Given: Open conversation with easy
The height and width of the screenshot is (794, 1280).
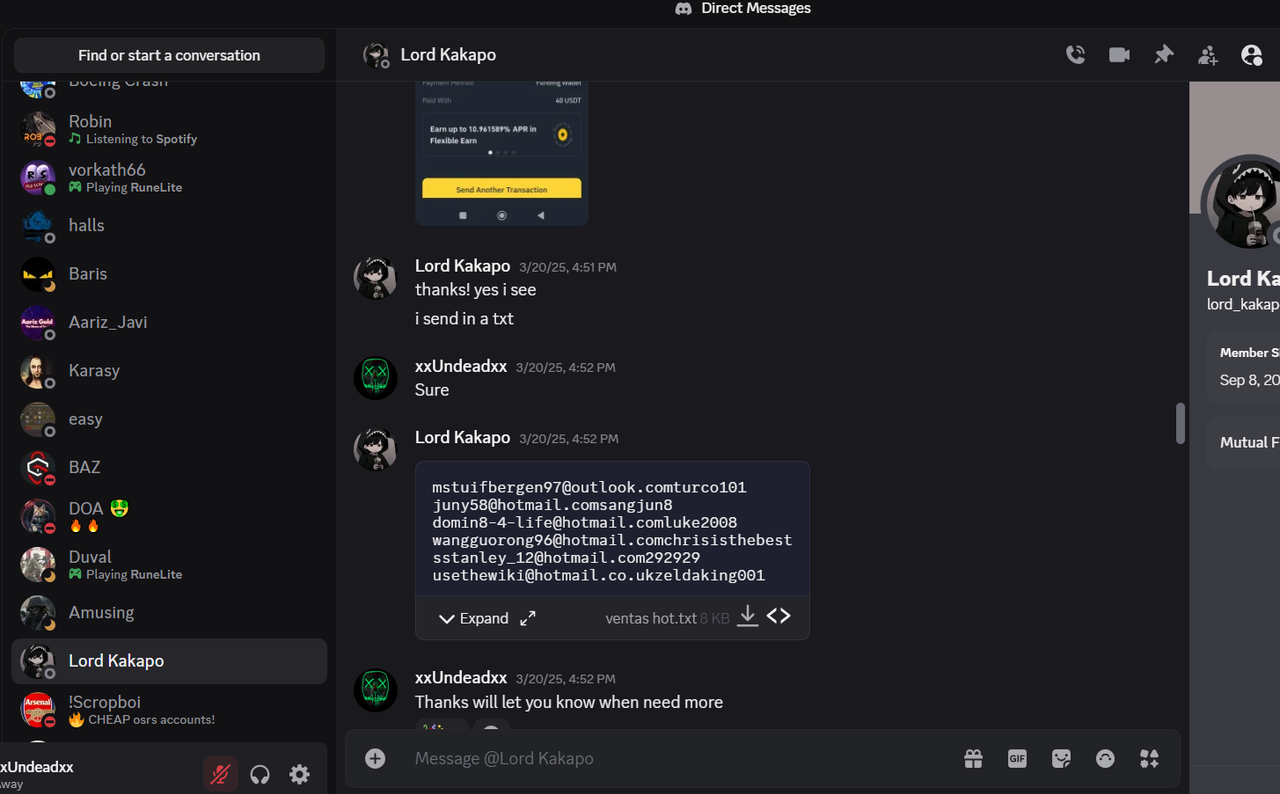Looking at the screenshot, I should 169,419.
